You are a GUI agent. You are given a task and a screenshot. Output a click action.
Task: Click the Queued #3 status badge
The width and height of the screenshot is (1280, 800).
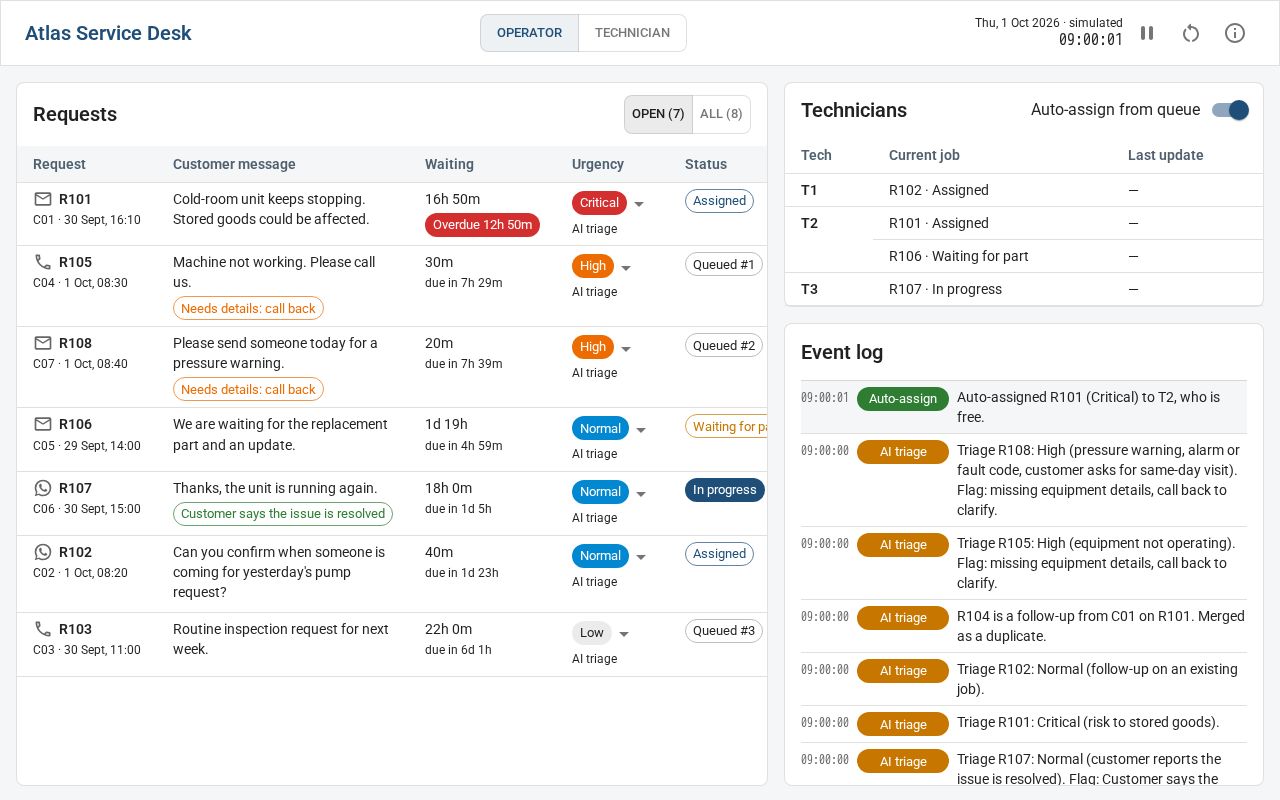pyautogui.click(x=724, y=631)
